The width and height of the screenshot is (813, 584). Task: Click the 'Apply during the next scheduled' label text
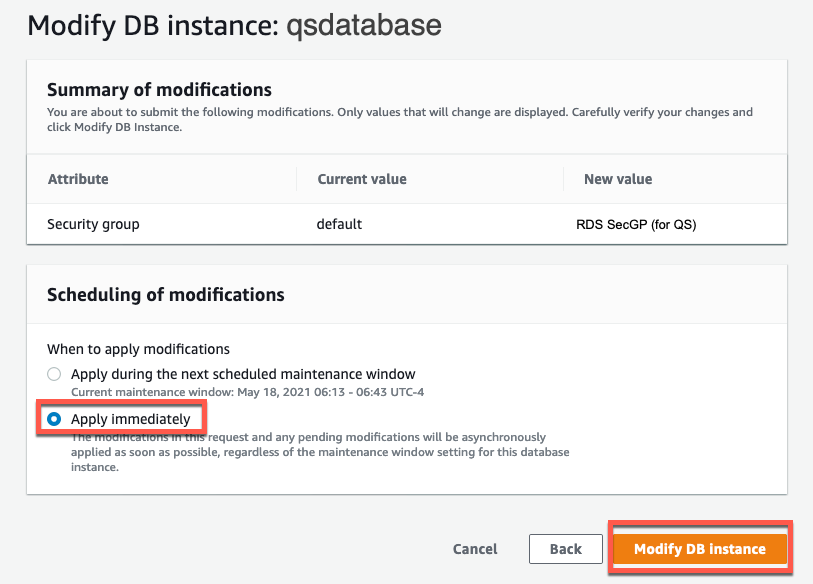pyautogui.click(x=243, y=374)
